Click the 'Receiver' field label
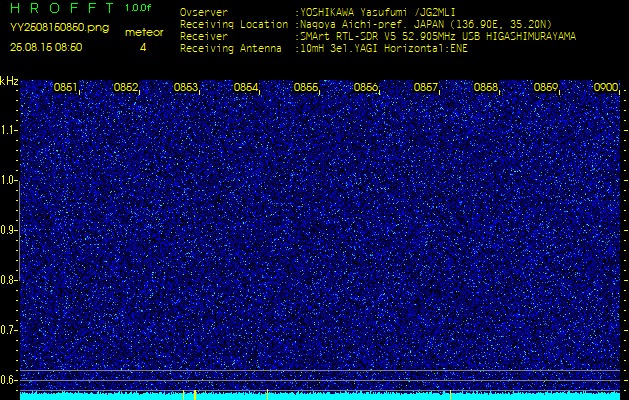The image size is (629, 400). tap(204, 37)
